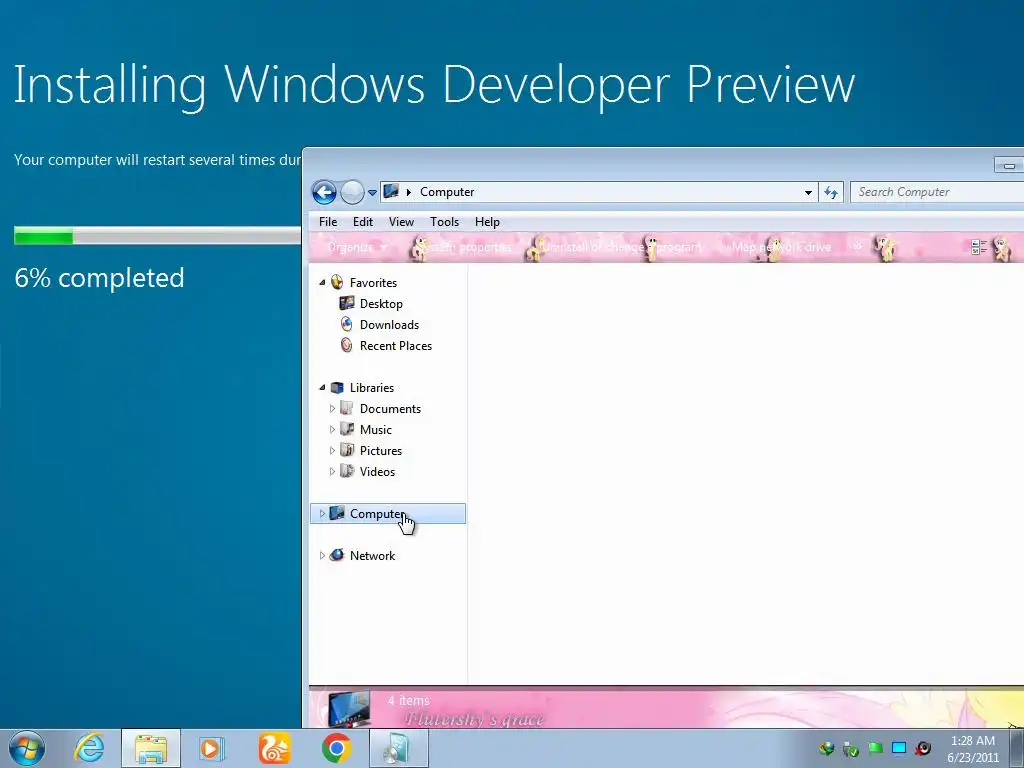Click the Change your view icon
Screen dimensions: 1024x768
[978, 247]
